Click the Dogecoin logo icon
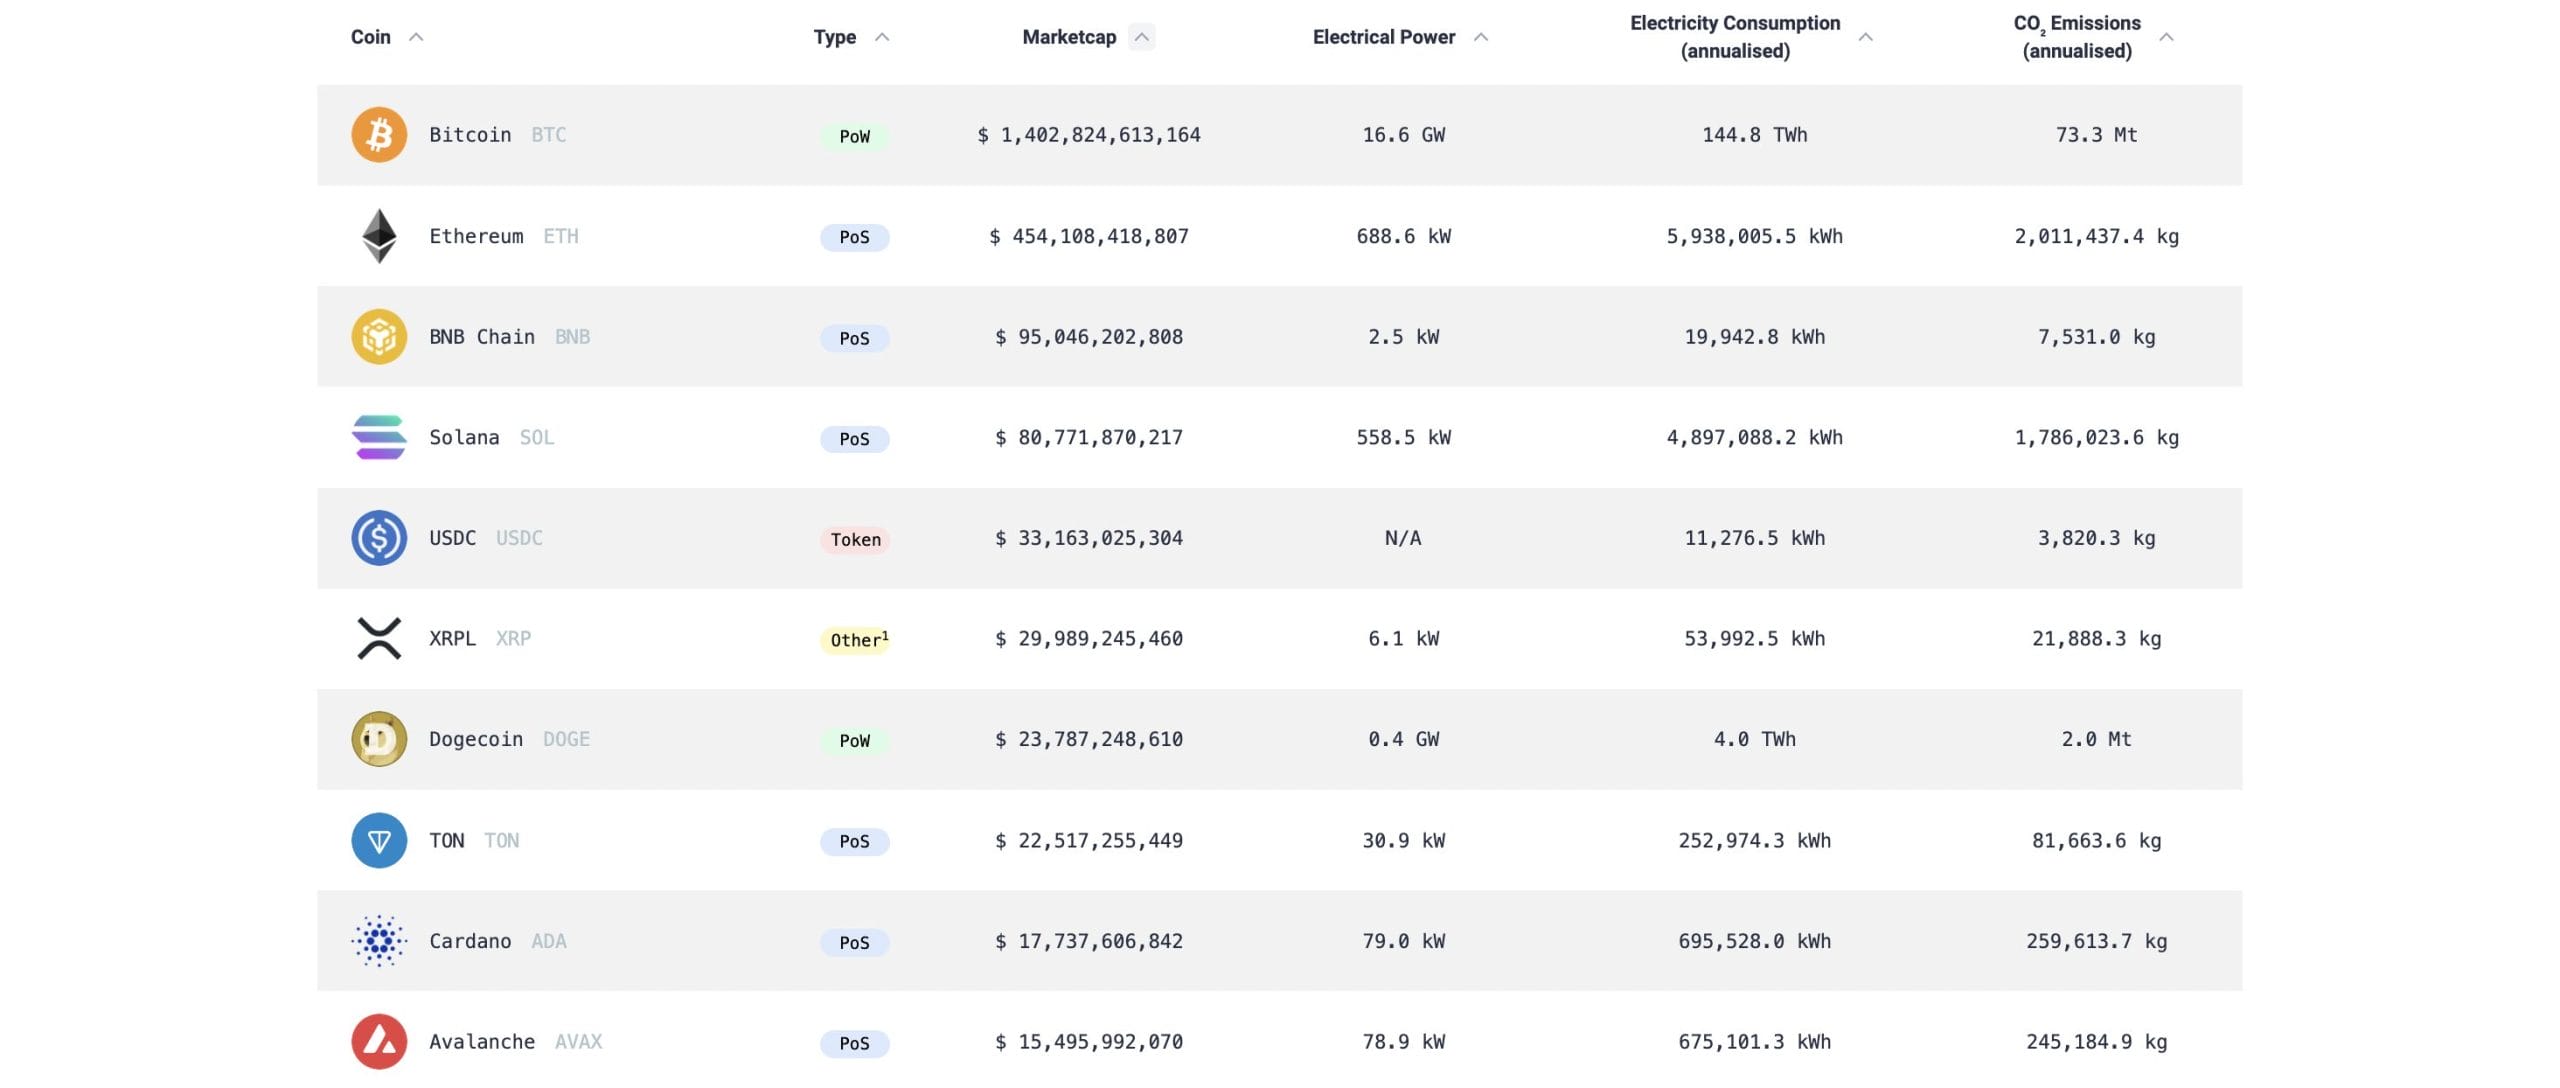2560x1088 pixels. pos(379,739)
